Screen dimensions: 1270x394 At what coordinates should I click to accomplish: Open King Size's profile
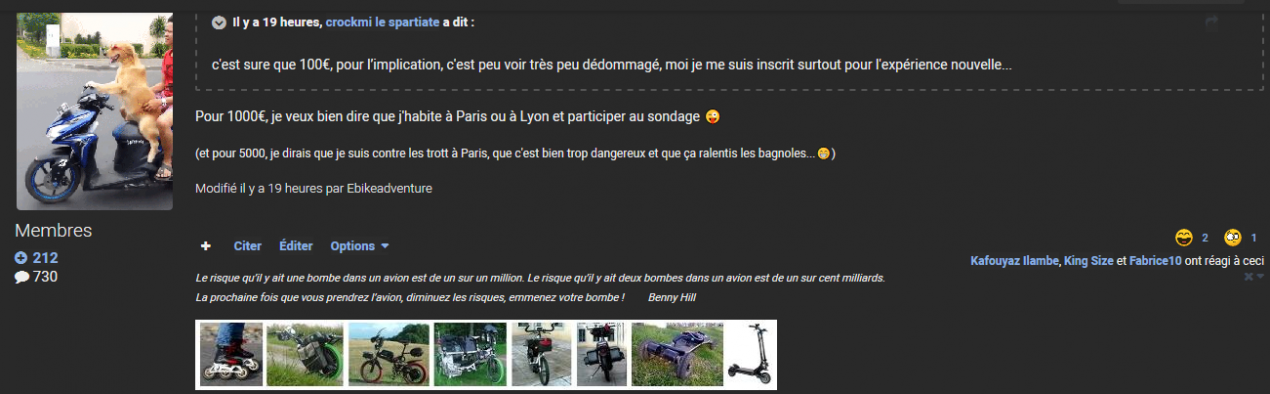1088,260
